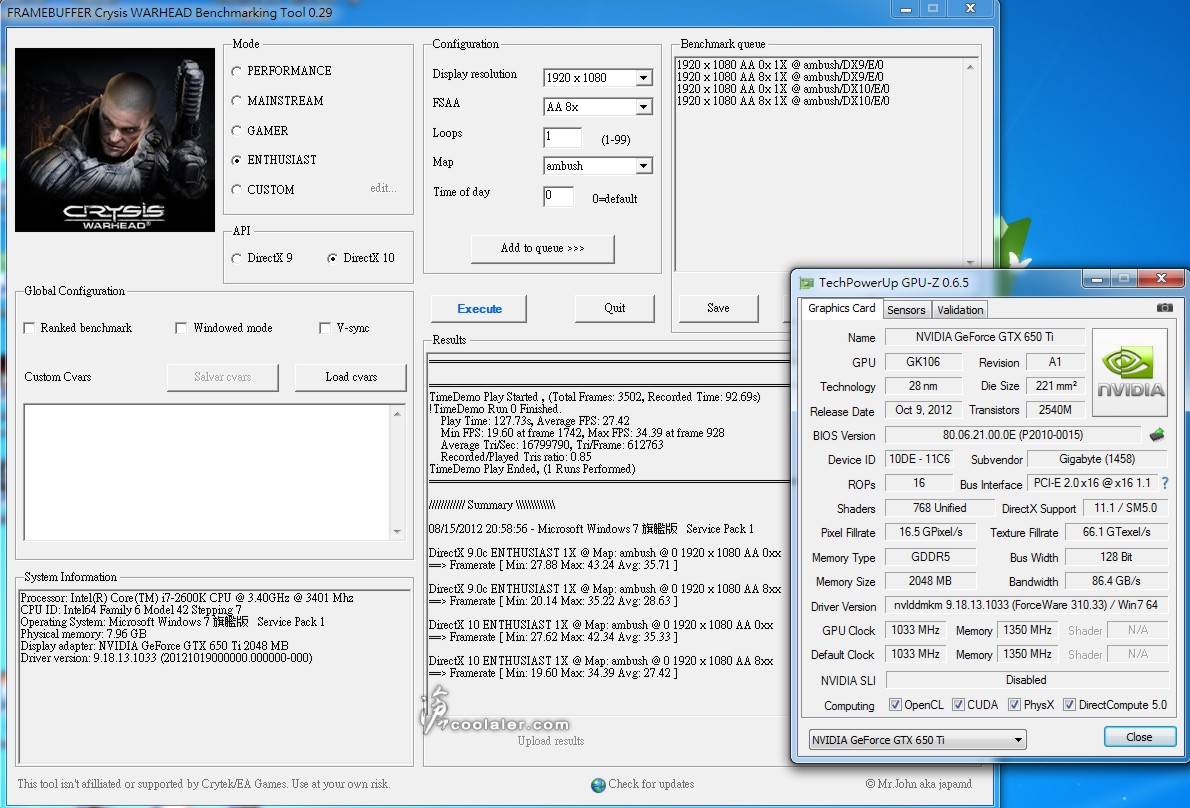Click the Texture Fillrate value '66.1 GTexel/s'
This screenshot has height=808, width=1190.
1116,532
